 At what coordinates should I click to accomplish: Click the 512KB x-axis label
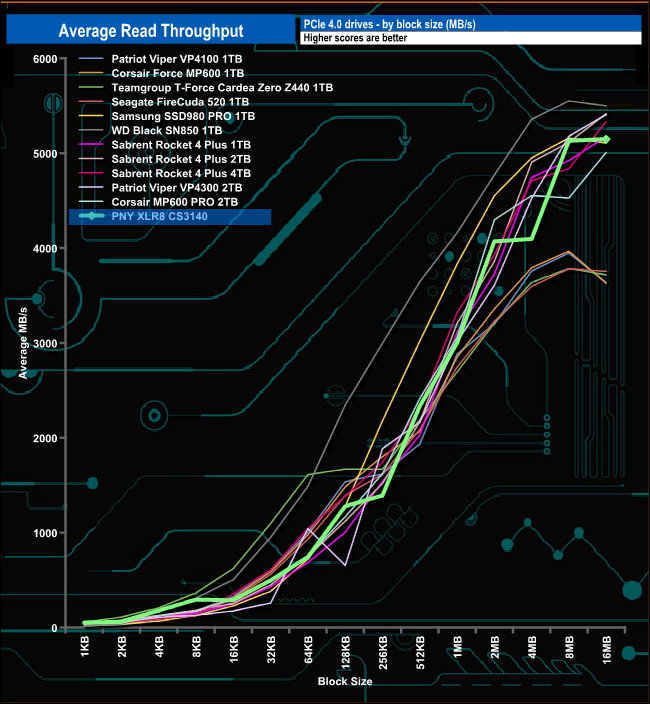[420, 652]
